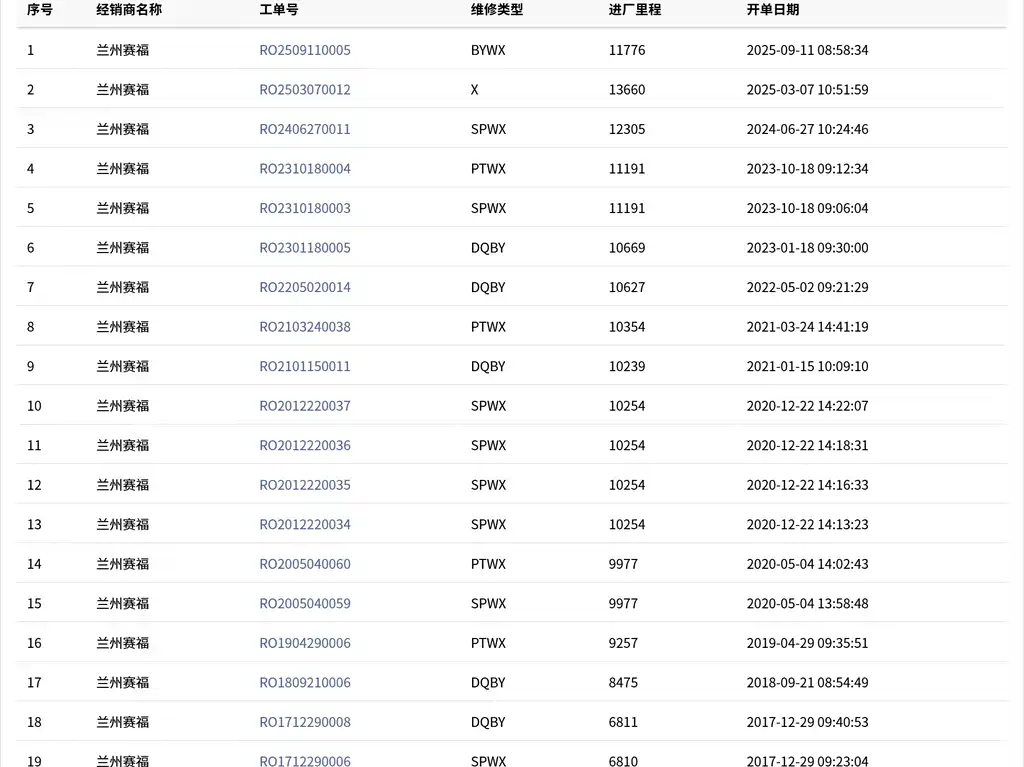
Task: Open work order RO1809210006
Action: click(305, 683)
